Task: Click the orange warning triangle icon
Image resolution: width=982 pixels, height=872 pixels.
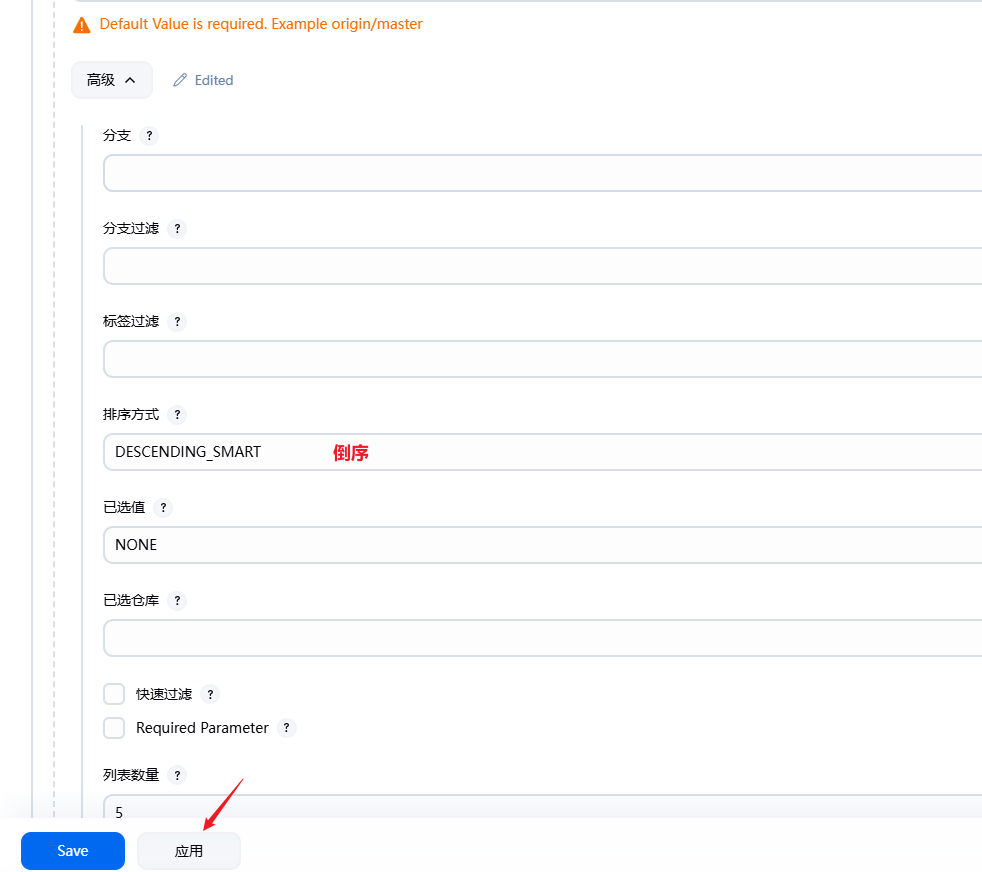Action: (81, 25)
